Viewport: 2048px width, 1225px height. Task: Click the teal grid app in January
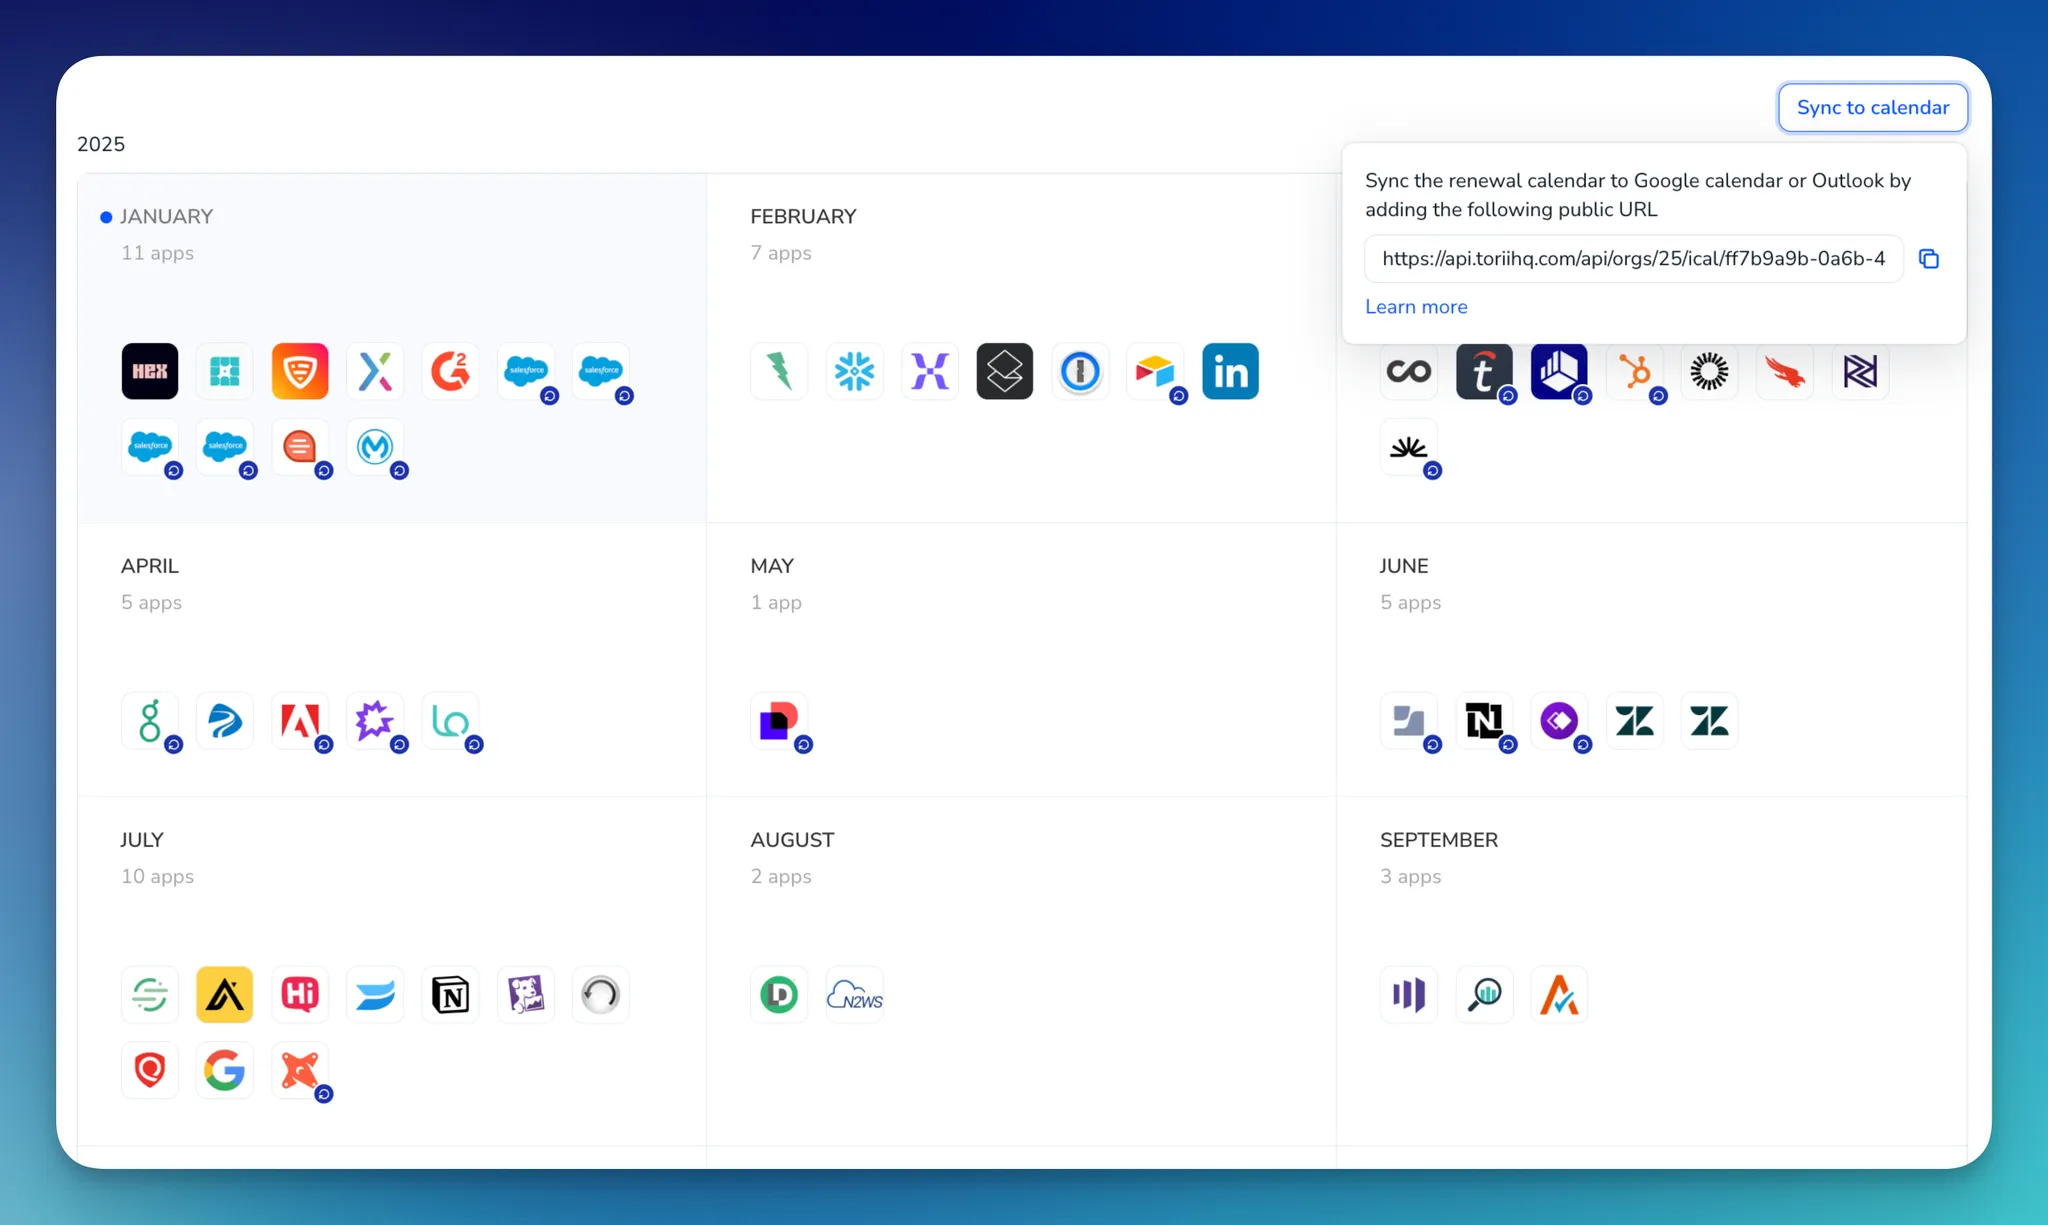[225, 371]
